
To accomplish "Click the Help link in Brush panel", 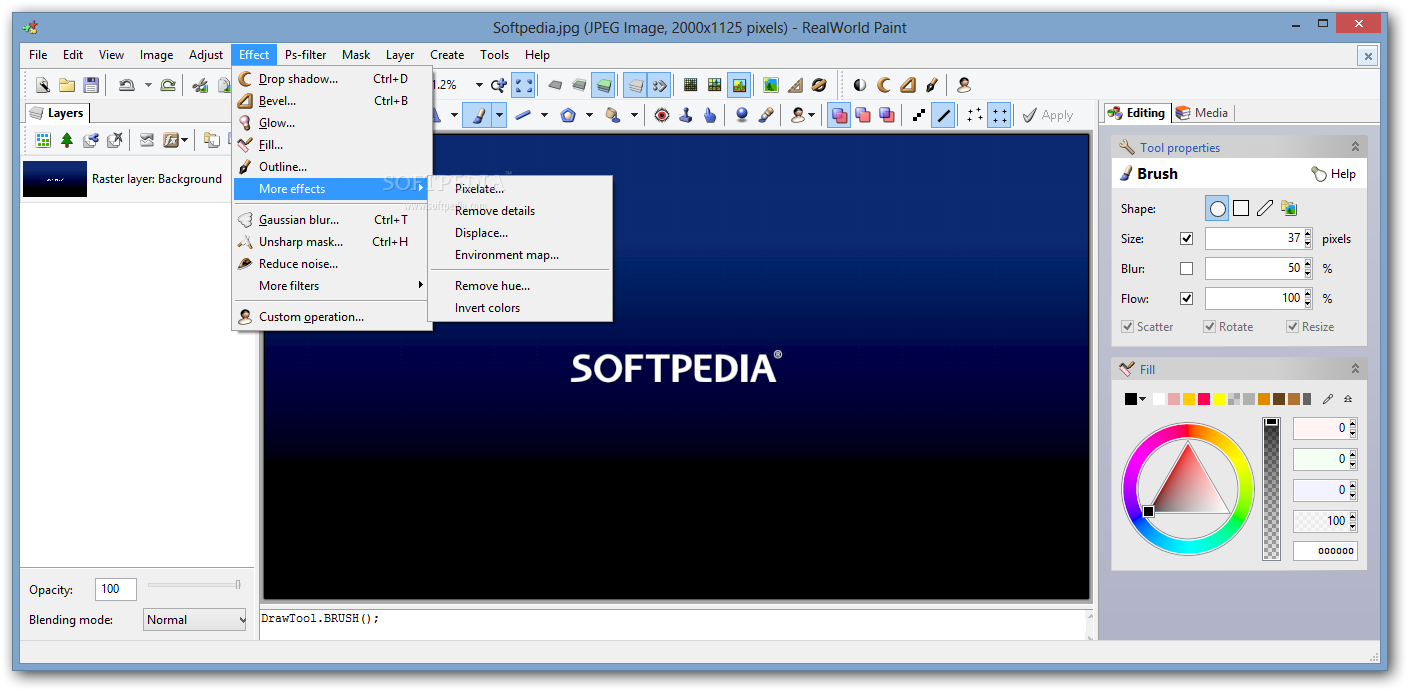I will [x=1334, y=174].
